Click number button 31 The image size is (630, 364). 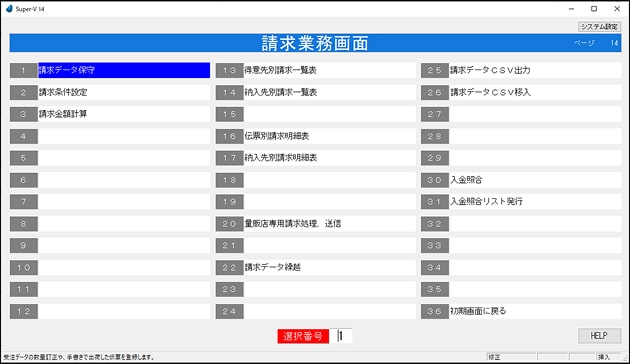point(435,202)
